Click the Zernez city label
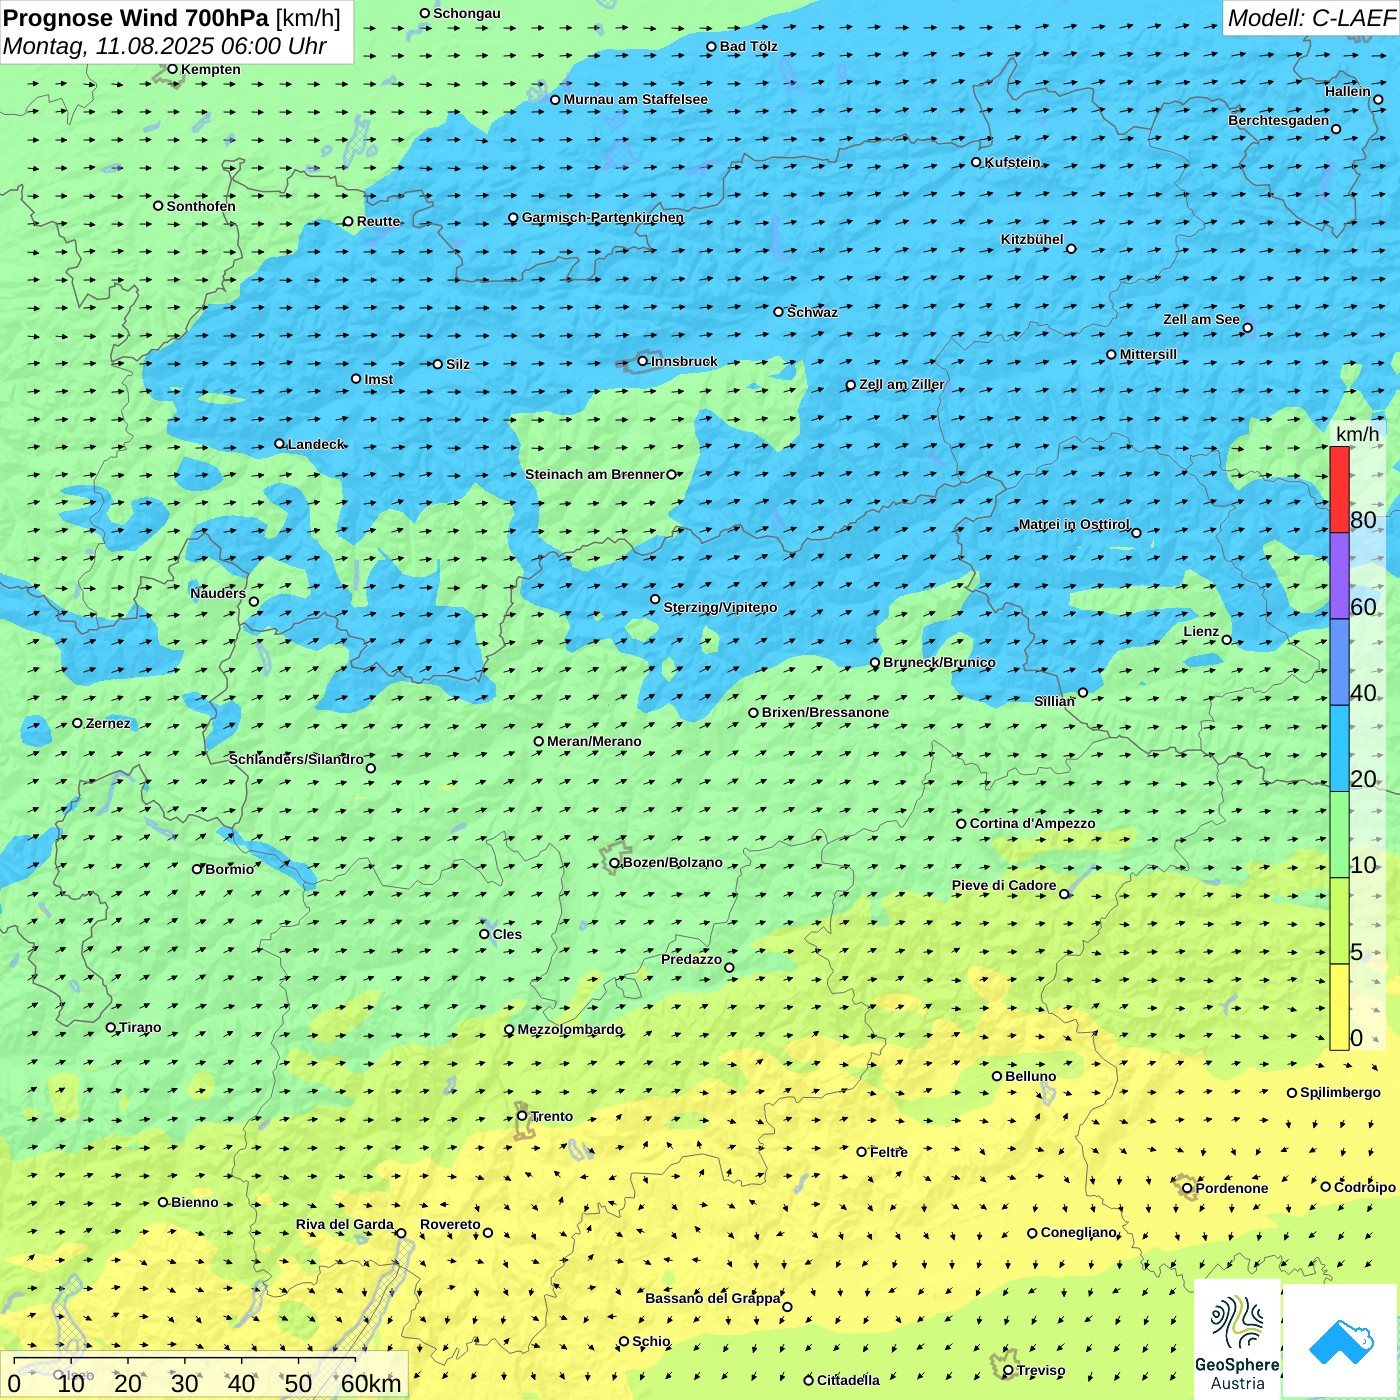This screenshot has width=1400, height=1400. (x=108, y=723)
